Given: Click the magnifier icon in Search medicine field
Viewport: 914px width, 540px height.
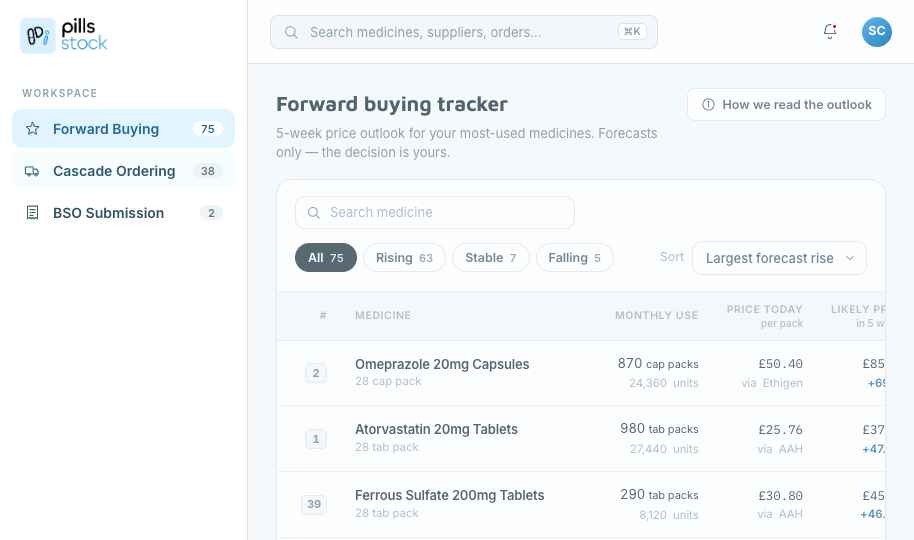Looking at the screenshot, I should point(314,212).
